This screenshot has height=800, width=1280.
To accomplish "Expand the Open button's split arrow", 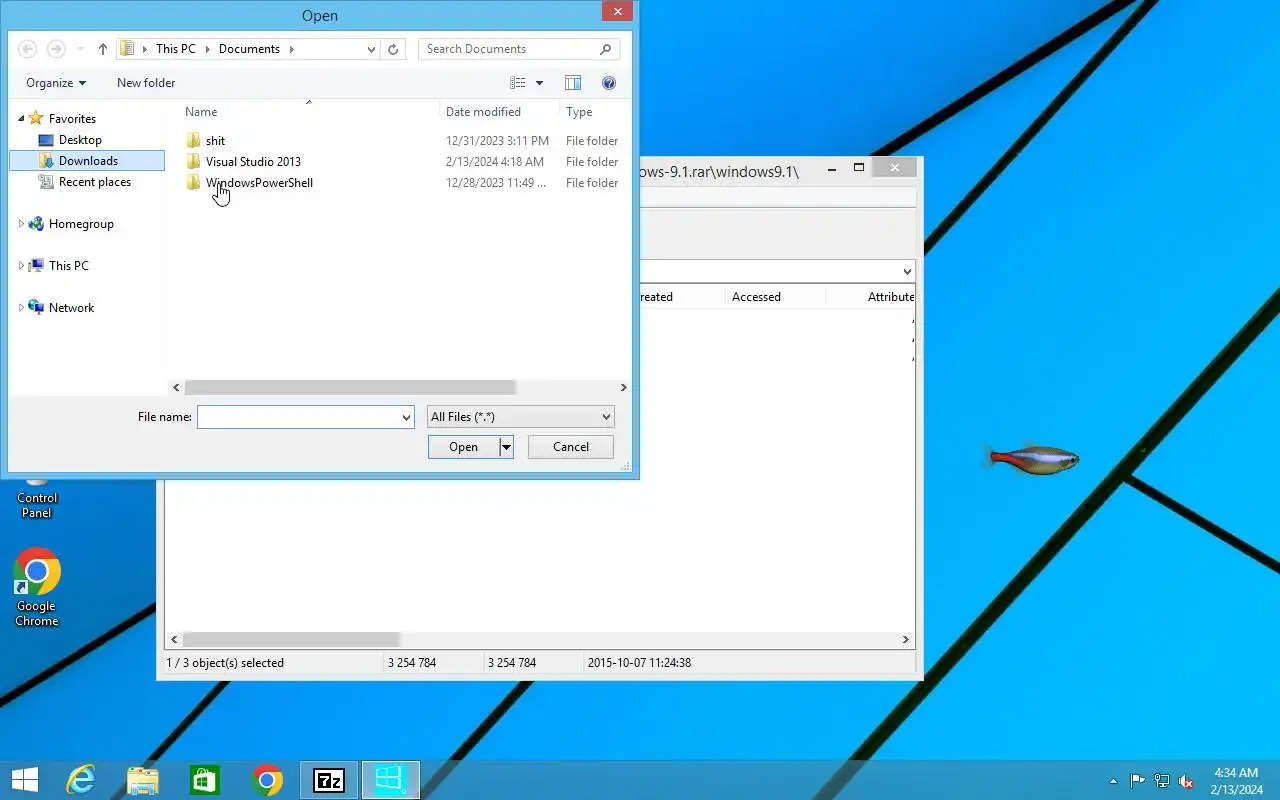I will click(506, 447).
